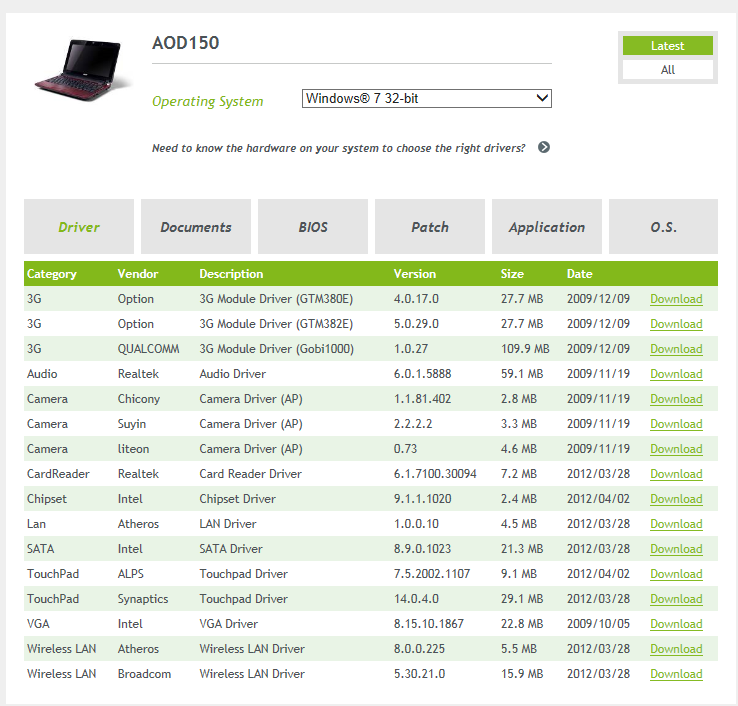Viewport: 738px width, 706px height.
Task: Download the Intel Chipset Driver
Action: point(676,498)
